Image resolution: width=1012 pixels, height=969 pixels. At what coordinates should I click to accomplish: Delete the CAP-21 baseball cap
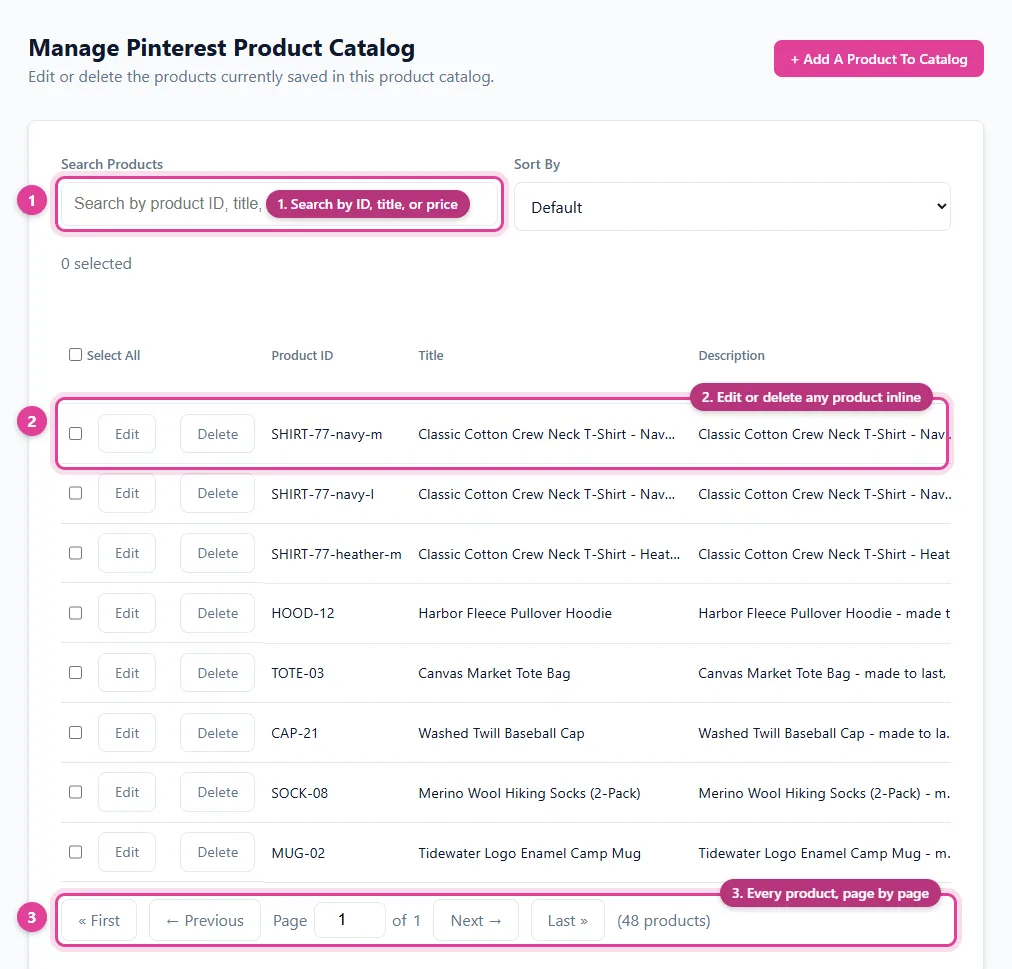tap(218, 733)
